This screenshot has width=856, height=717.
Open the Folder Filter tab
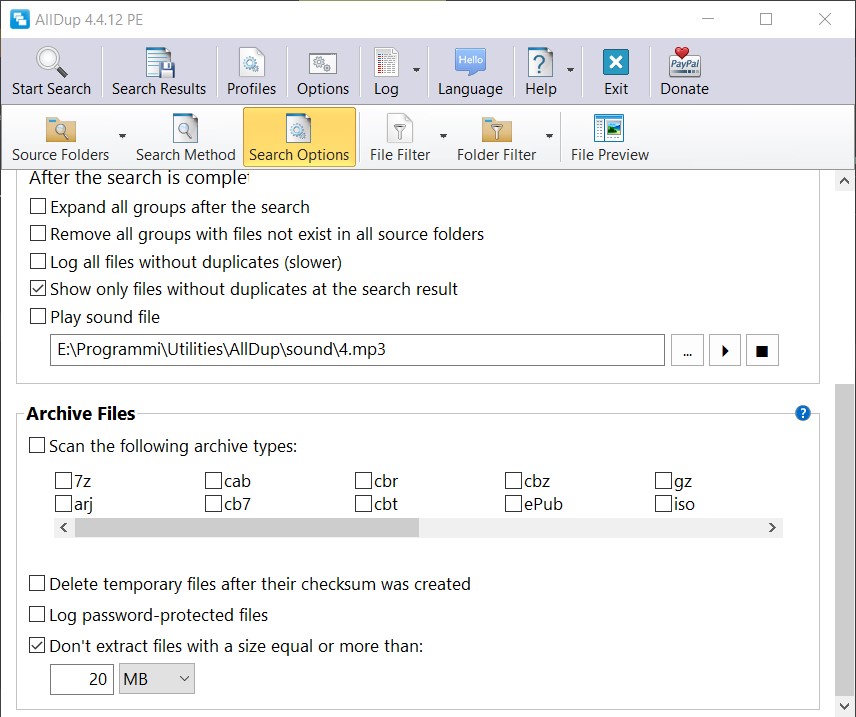tap(496, 137)
